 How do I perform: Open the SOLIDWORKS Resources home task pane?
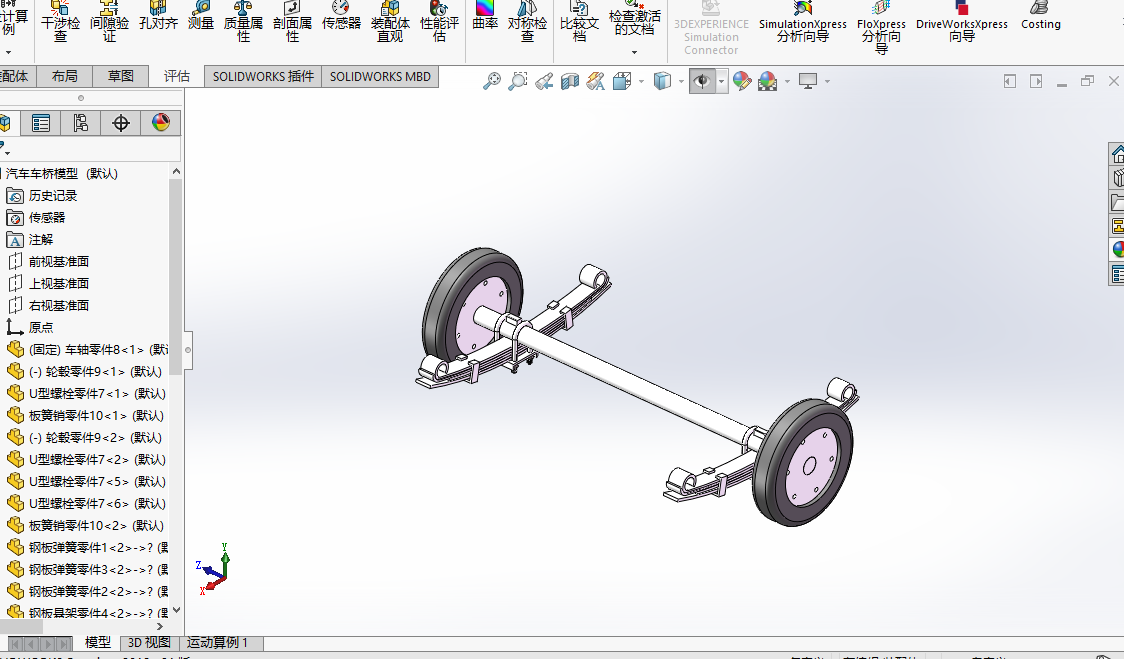pyautogui.click(x=1117, y=153)
